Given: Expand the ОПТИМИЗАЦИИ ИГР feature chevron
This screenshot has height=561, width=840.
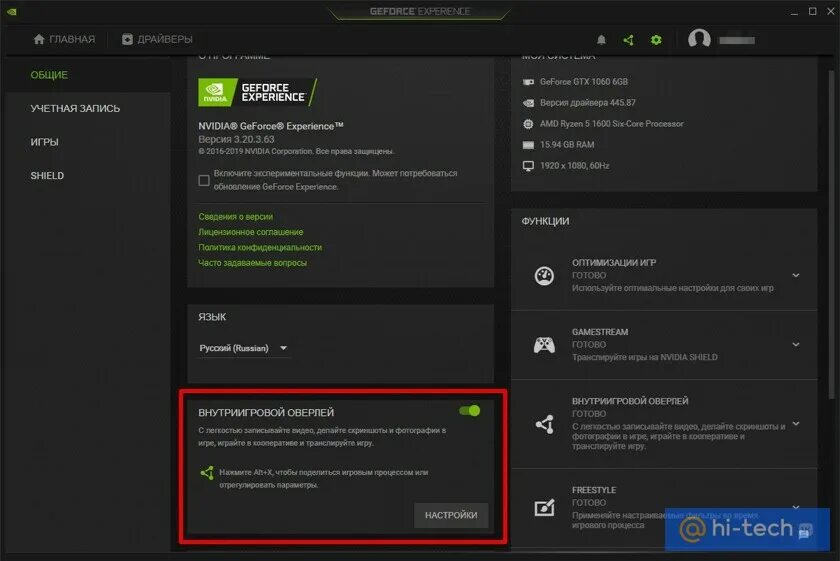Looking at the screenshot, I should (x=796, y=275).
